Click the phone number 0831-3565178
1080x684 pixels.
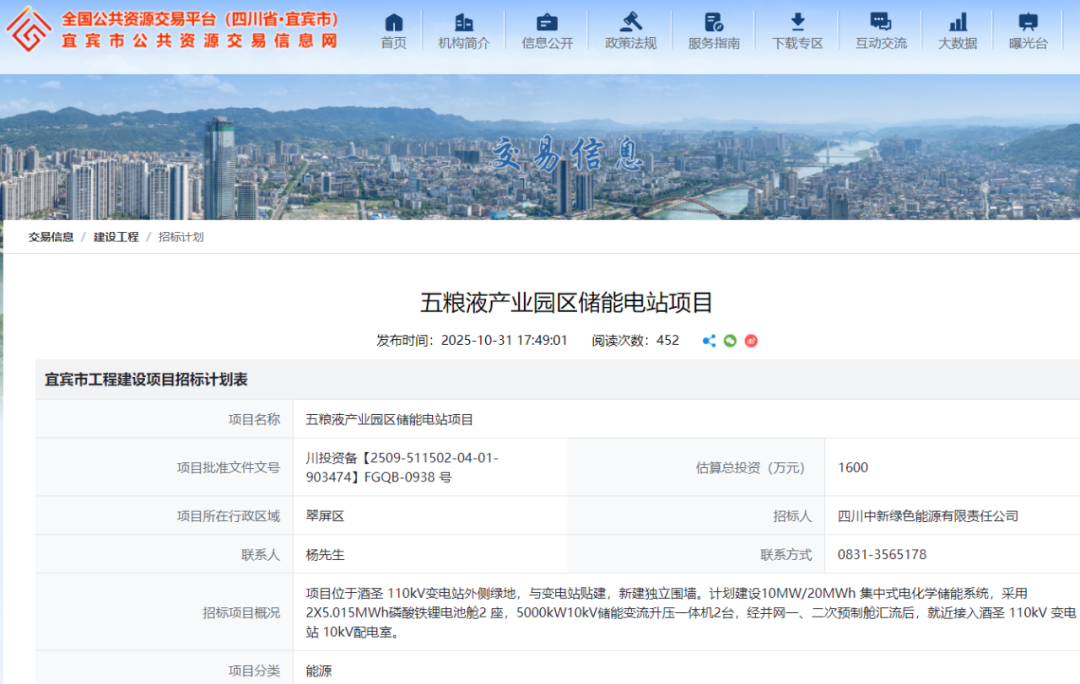pos(882,554)
